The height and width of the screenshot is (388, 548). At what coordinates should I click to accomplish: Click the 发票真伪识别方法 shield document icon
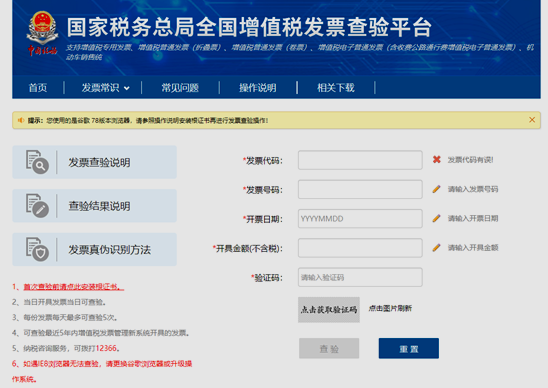pyautogui.click(x=37, y=249)
